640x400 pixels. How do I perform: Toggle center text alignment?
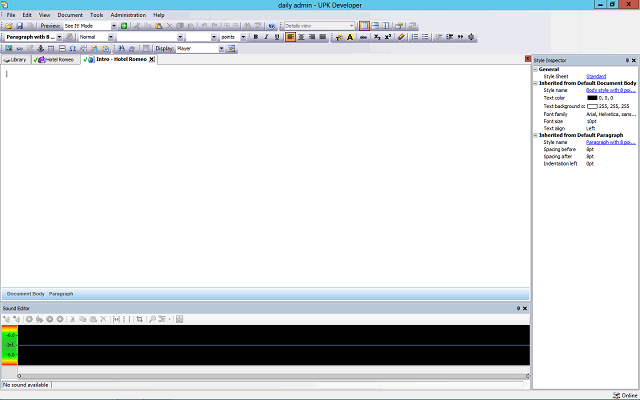(301, 37)
